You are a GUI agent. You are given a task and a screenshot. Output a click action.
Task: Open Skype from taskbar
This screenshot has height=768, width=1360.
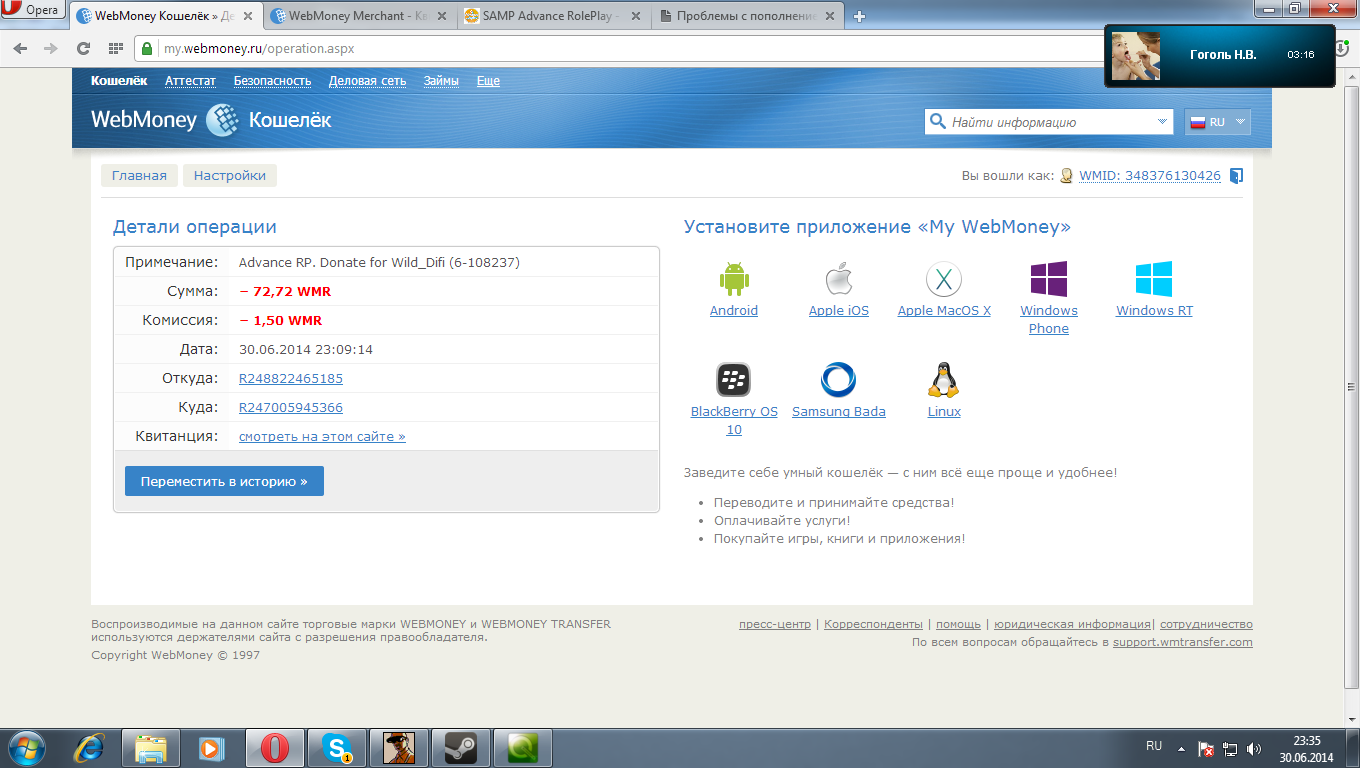[x=337, y=748]
